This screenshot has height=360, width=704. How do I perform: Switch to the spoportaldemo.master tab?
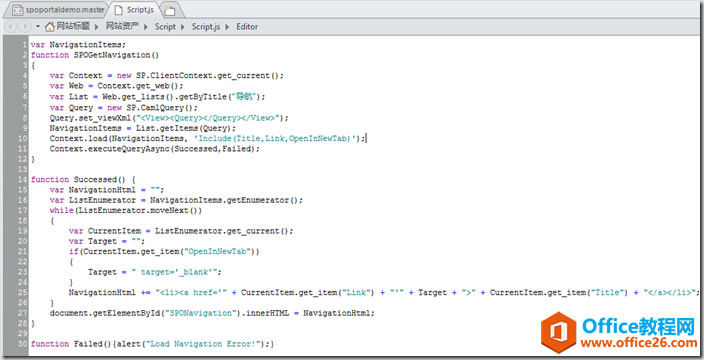(x=57, y=9)
